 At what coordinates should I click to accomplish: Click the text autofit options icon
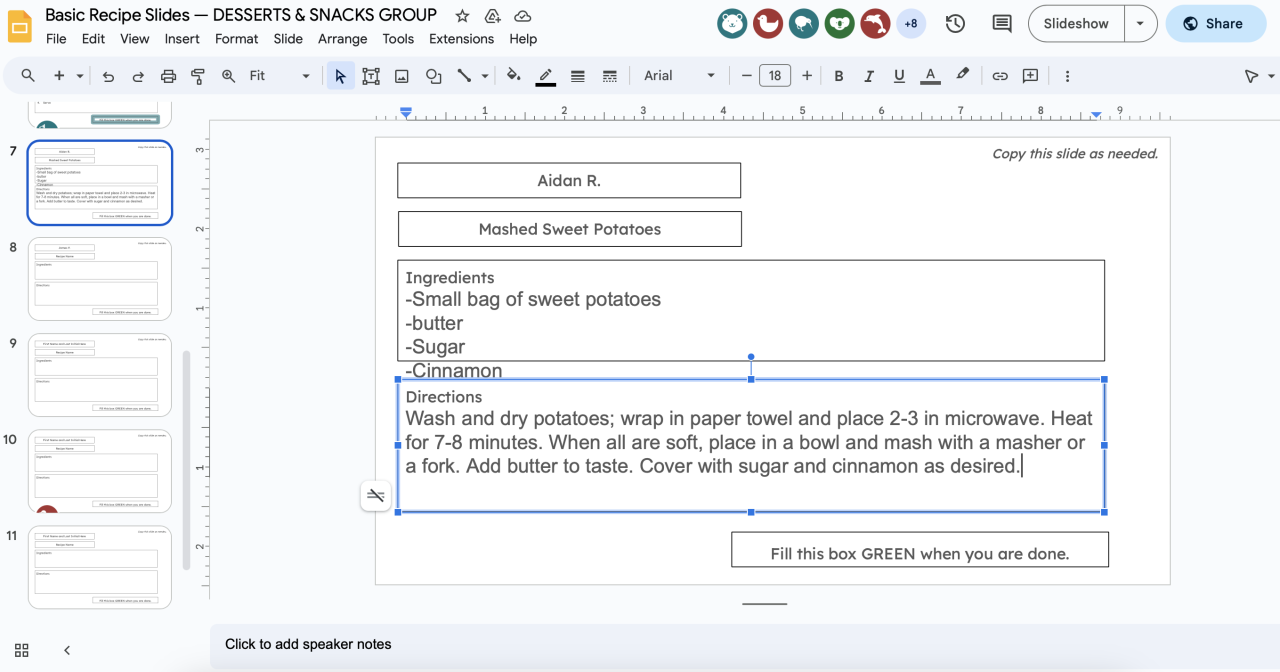376,495
